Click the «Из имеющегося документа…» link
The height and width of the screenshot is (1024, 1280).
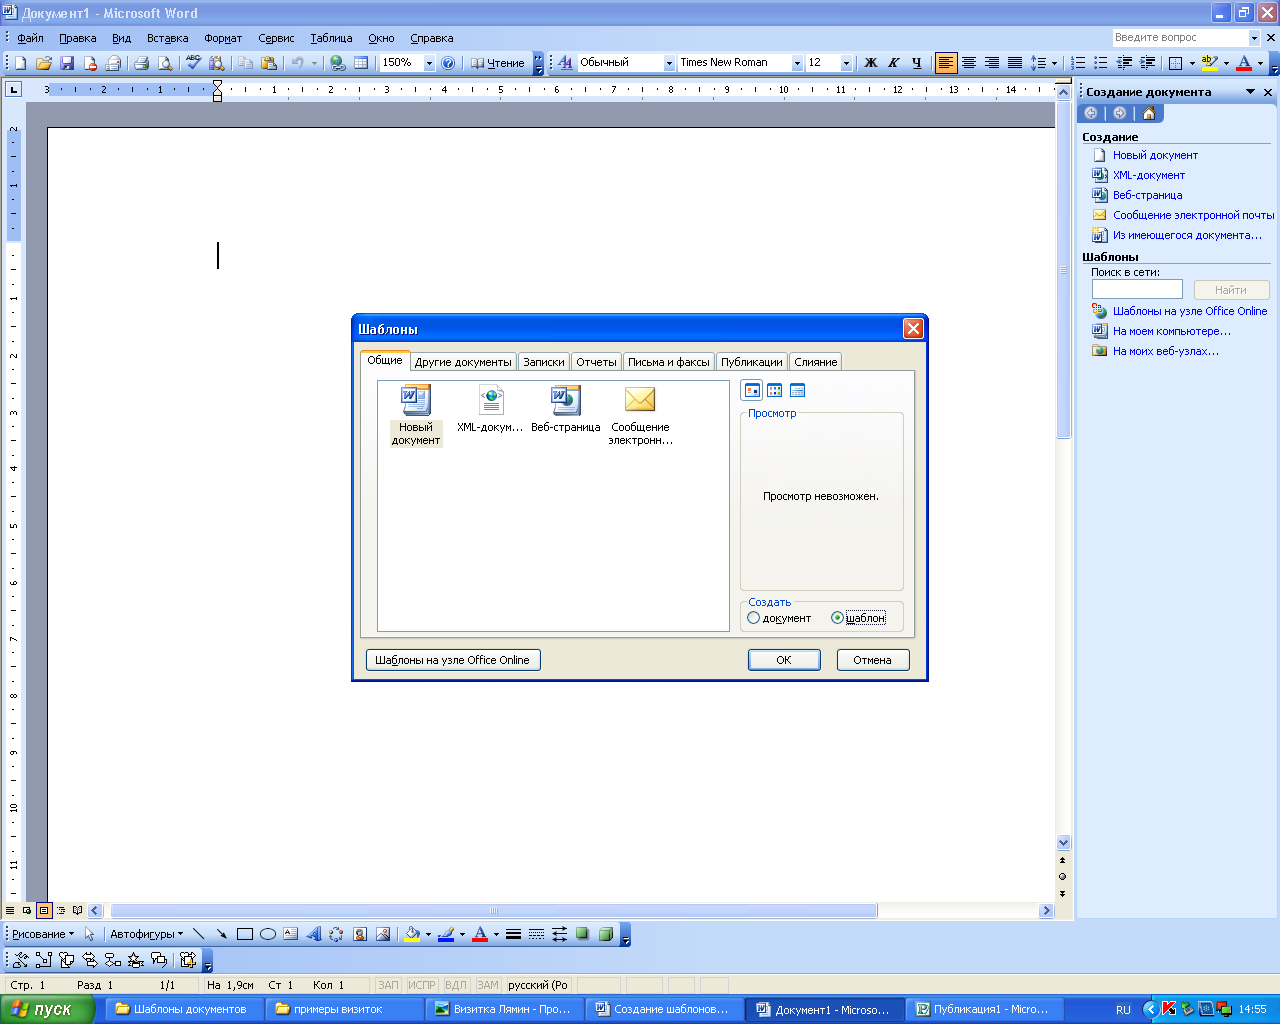pos(1187,235)
